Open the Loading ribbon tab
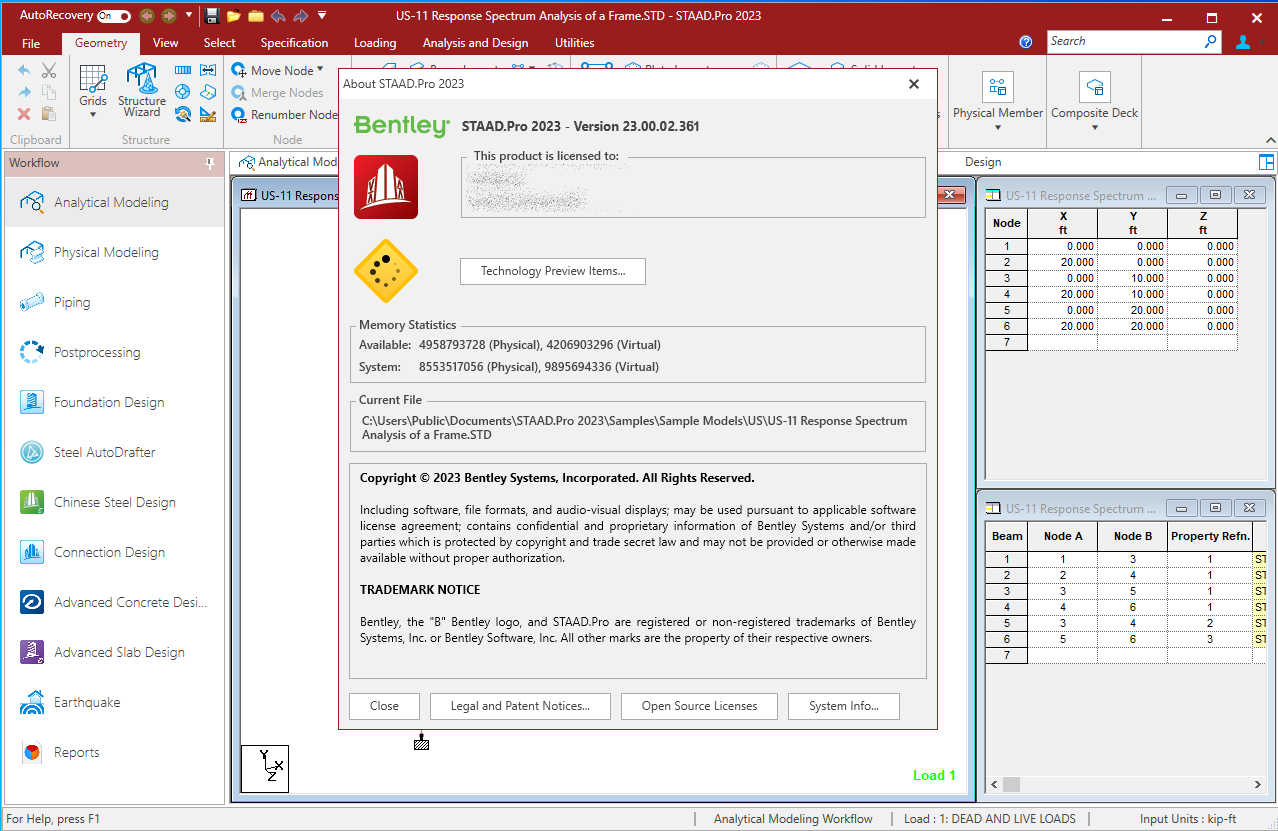The height and width of the screenshot is (831, 1278). click(x=375, y=43)
